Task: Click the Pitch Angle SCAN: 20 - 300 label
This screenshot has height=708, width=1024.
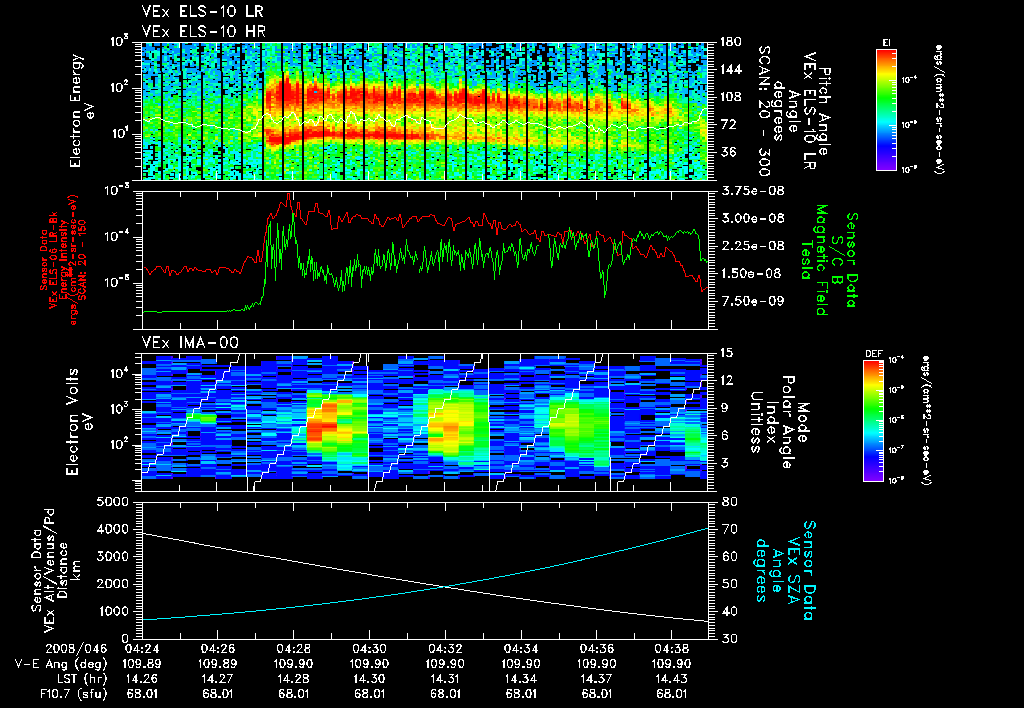Action: coord(793,111)
